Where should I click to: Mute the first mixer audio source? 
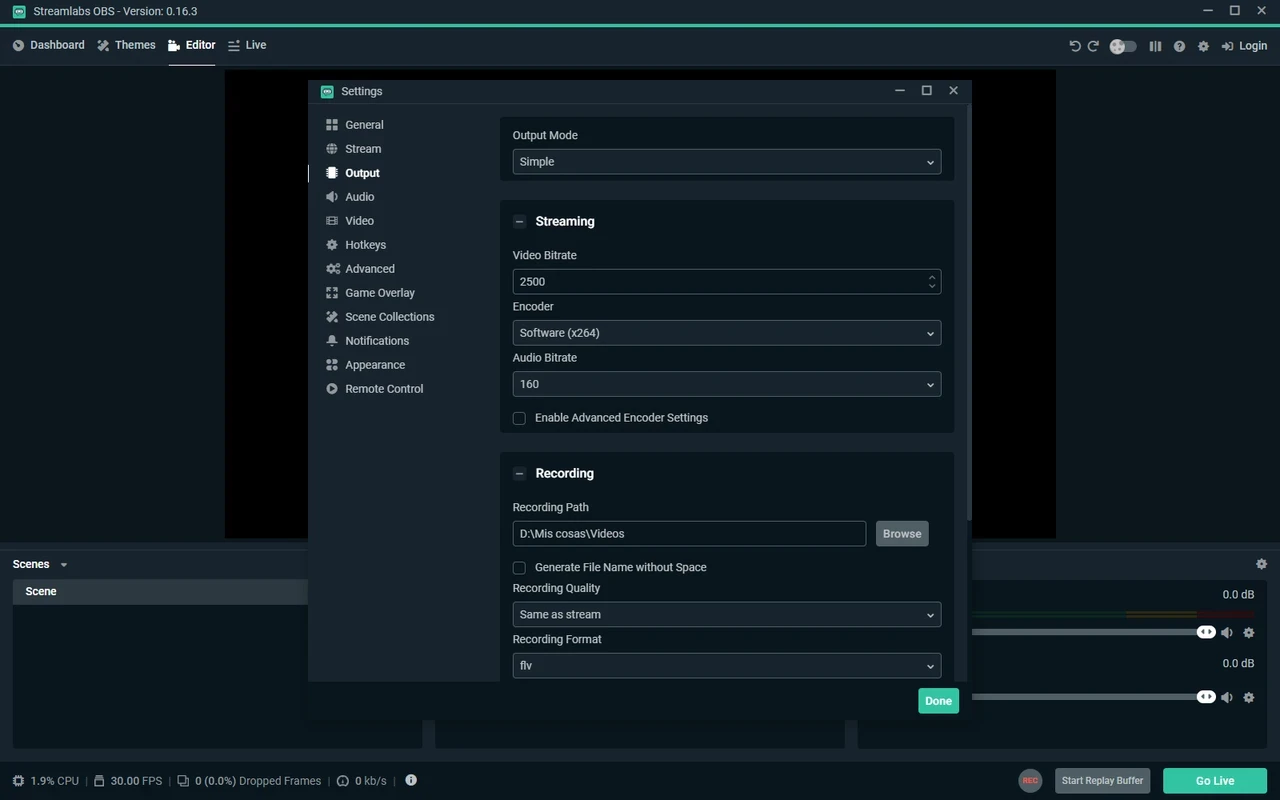pos(1227,632)
